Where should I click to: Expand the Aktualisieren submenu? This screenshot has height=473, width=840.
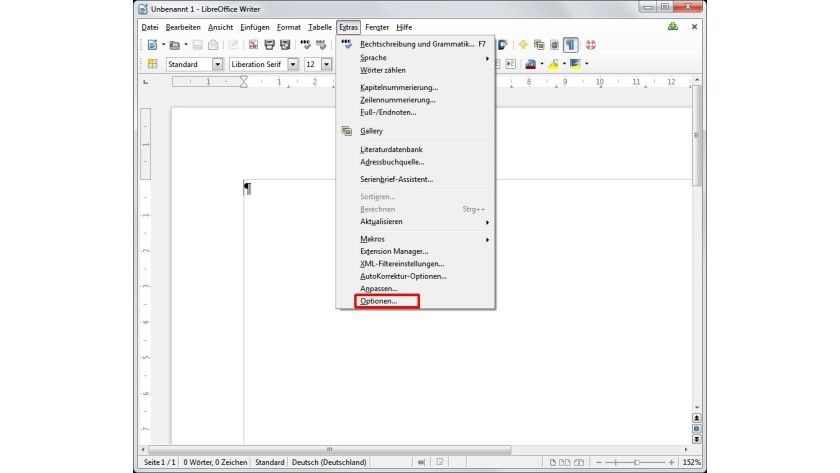(415, 222)
